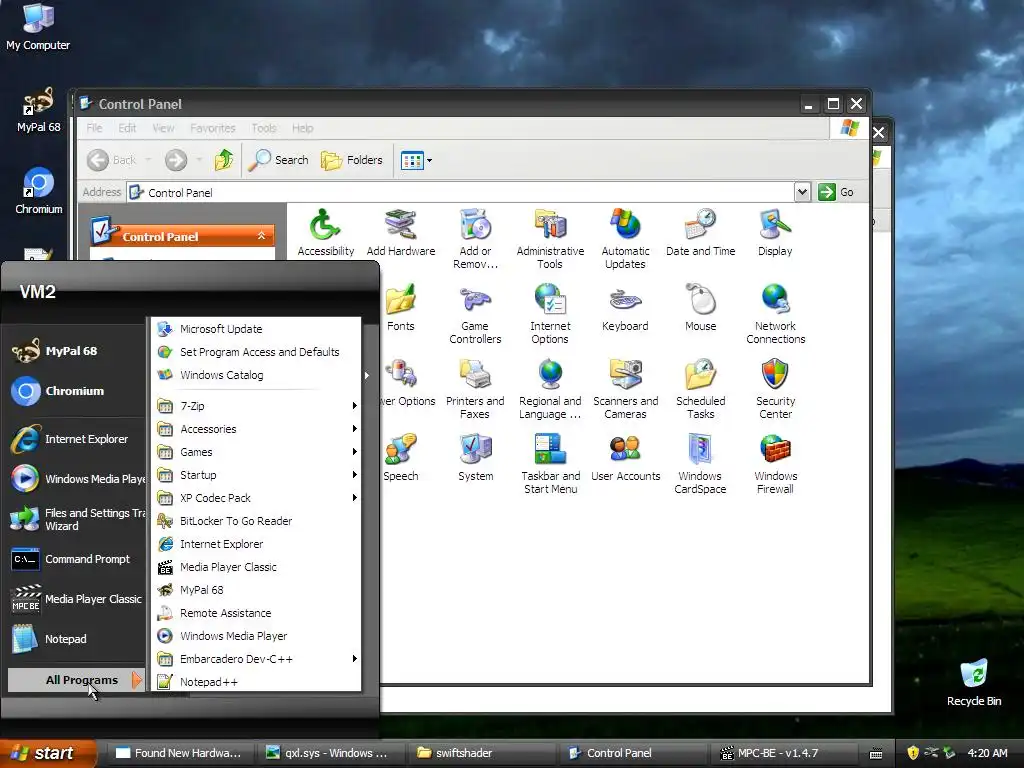Image resolution: width=1024 pixels, height=768 pixels.
Task: Open Security Center icon
Action: (x=775, y=389)
